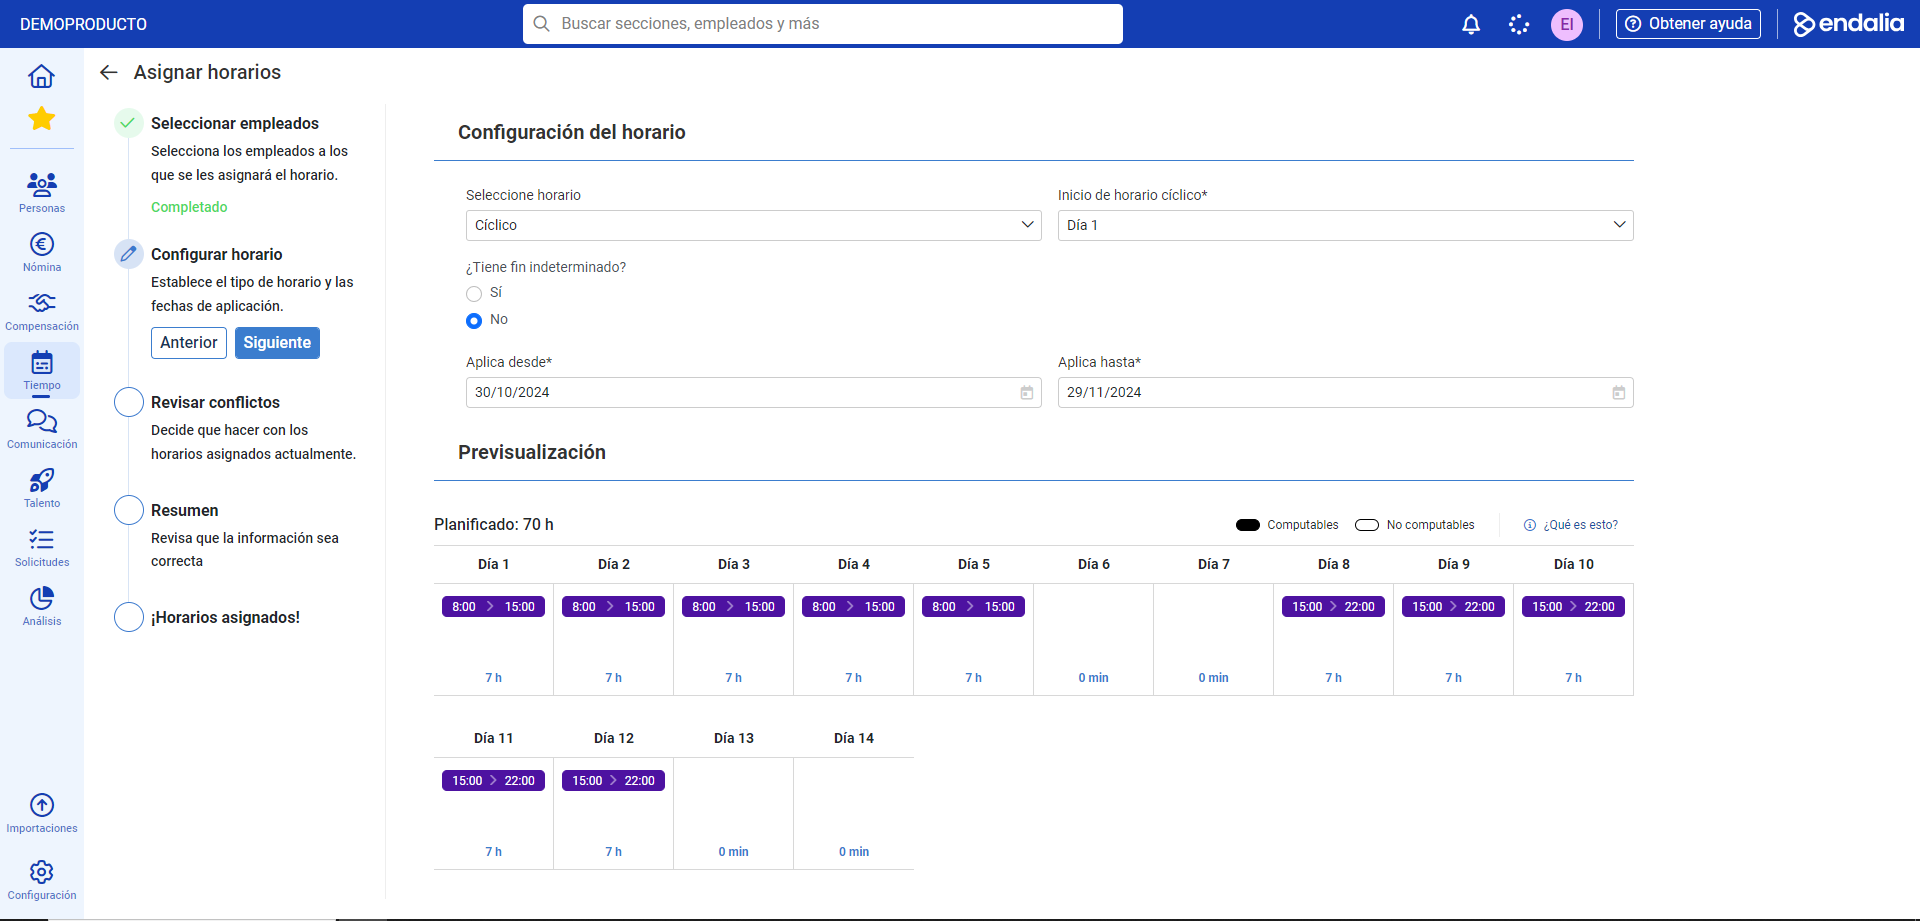
Task: Open the Favorites star icon
Action: click(42, 119)
